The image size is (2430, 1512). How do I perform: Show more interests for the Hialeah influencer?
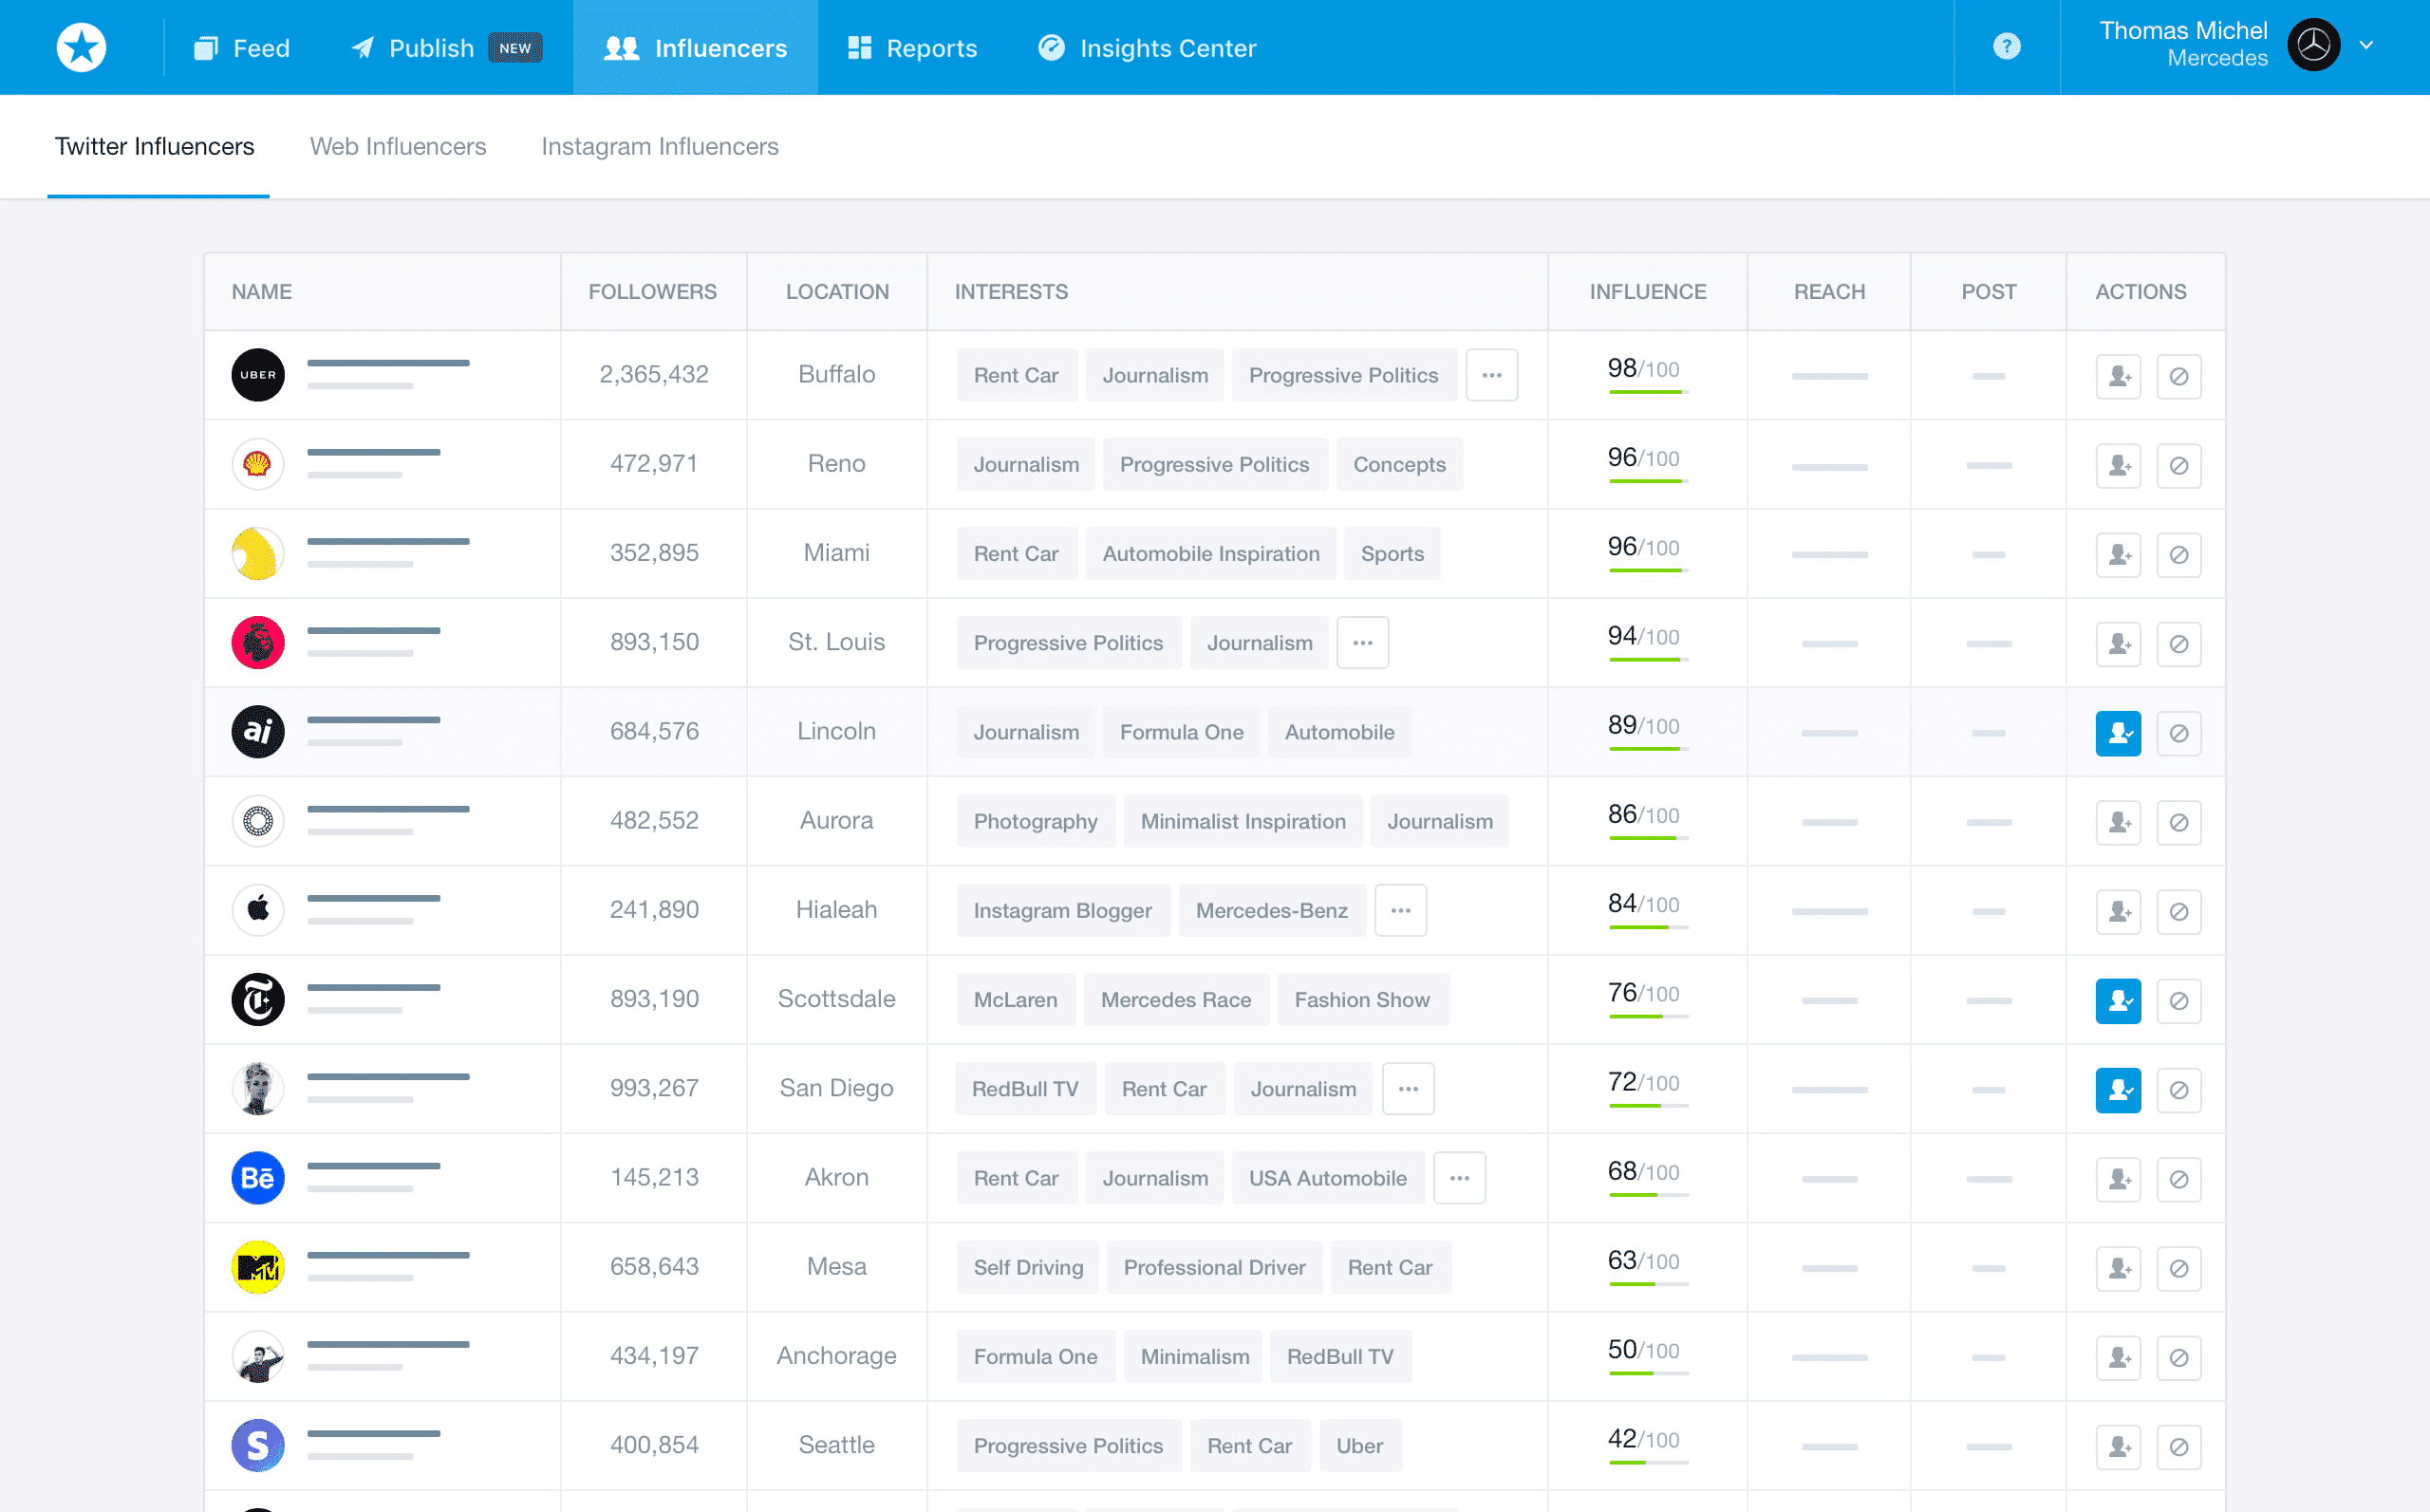coord(1400,910)
